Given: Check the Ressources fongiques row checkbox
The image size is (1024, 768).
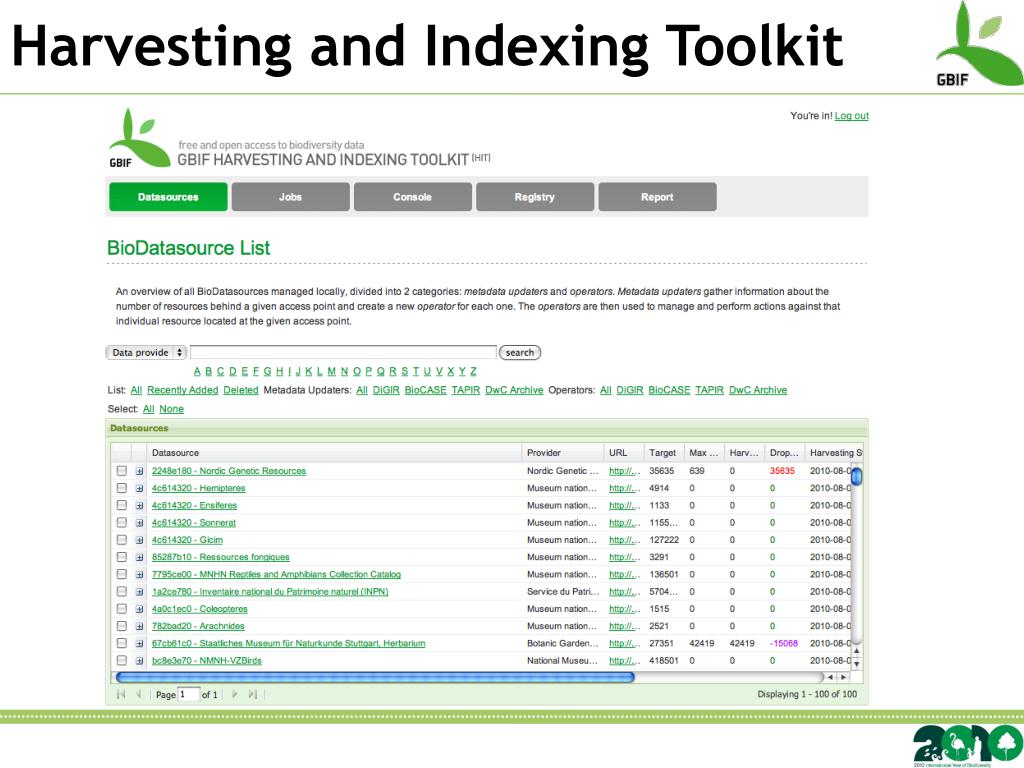Looking at the screenshot, I should [121, 557].
